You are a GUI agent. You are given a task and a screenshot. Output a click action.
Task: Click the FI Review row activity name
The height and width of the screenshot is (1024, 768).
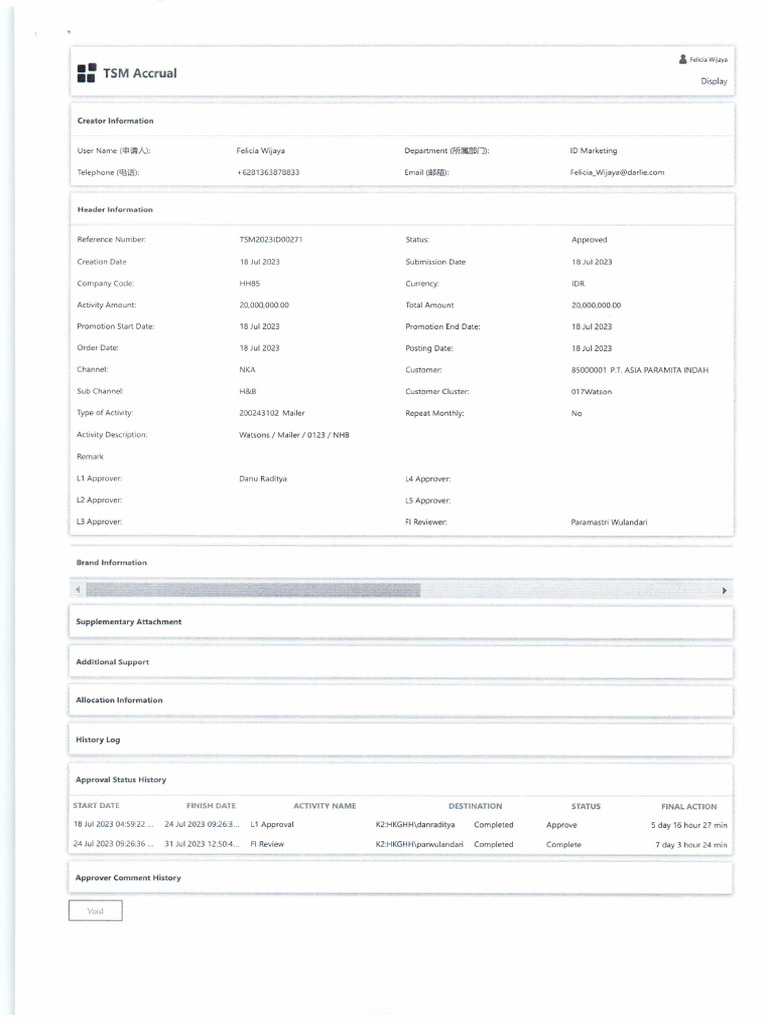click(x=267, y=844)
